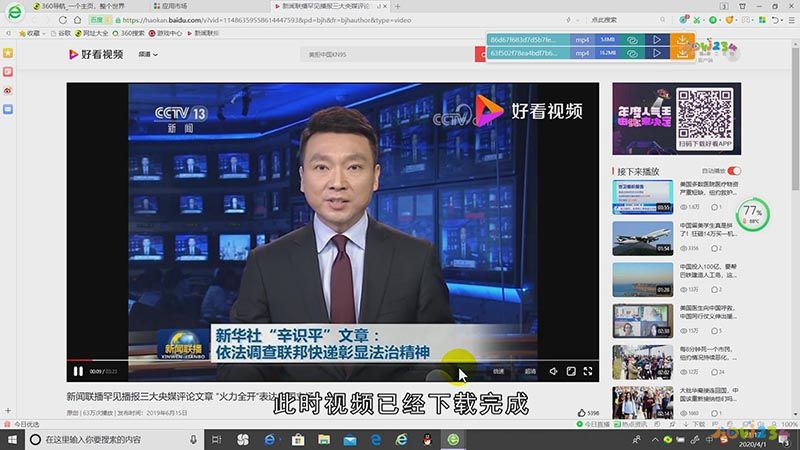
Task: Add sidebar item with plus icon
Action: 8,410
